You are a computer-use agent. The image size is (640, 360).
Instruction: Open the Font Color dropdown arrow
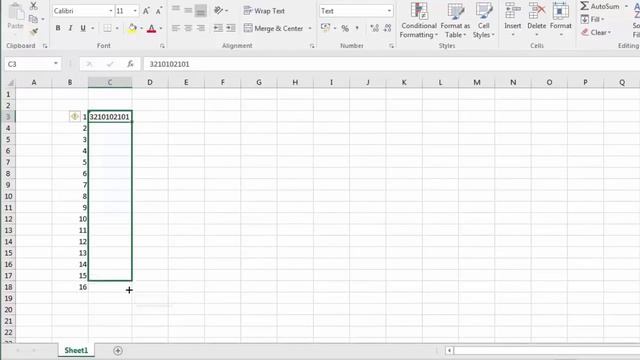[x=161, y=28]
